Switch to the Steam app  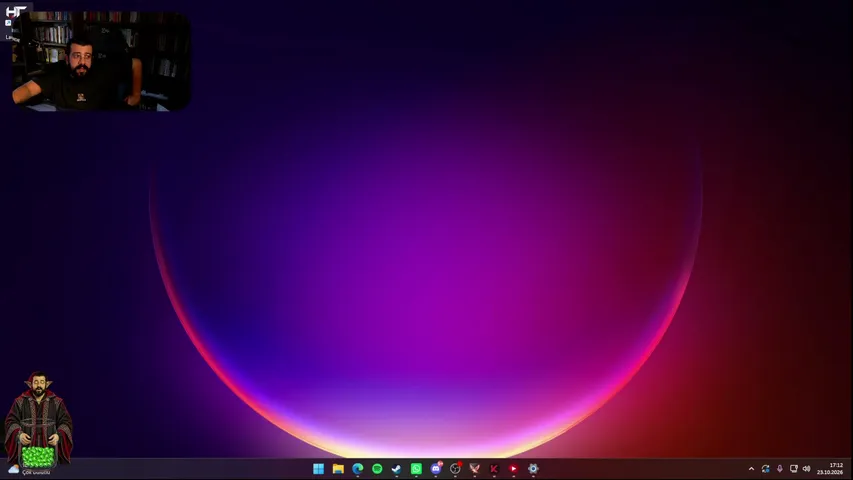point(397,469)
